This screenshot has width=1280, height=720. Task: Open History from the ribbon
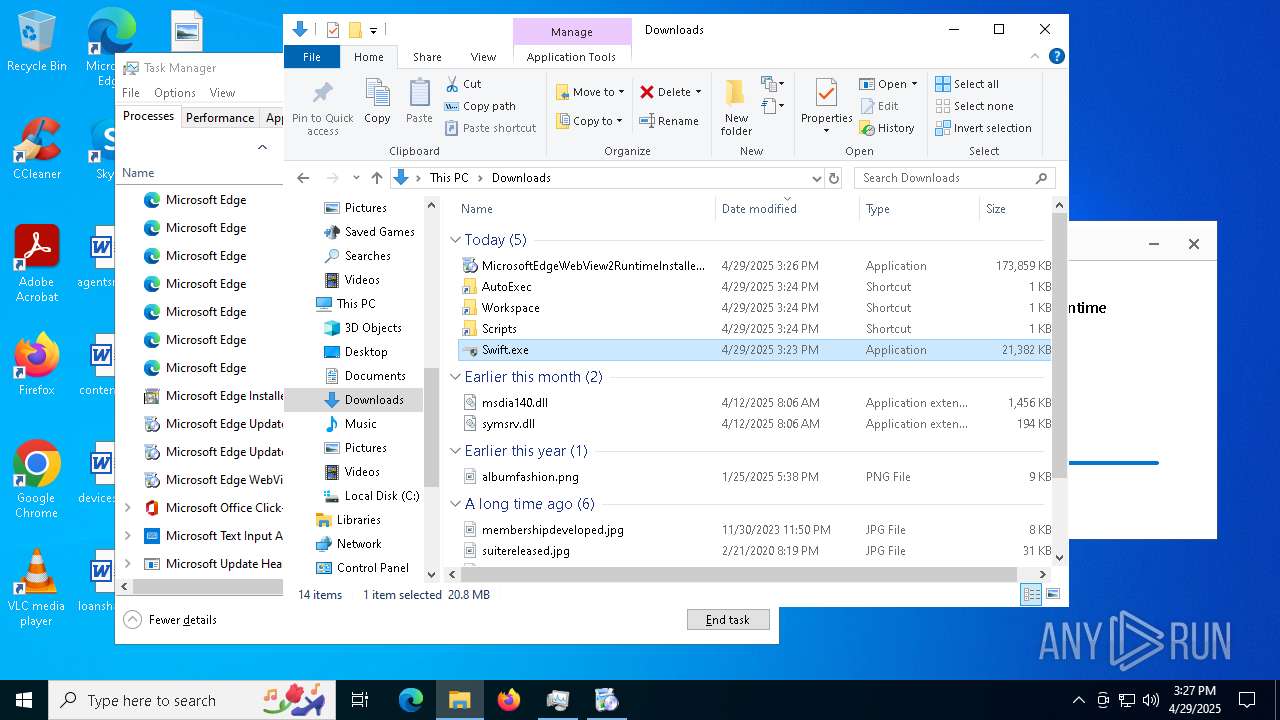click(x=887, y=128)
